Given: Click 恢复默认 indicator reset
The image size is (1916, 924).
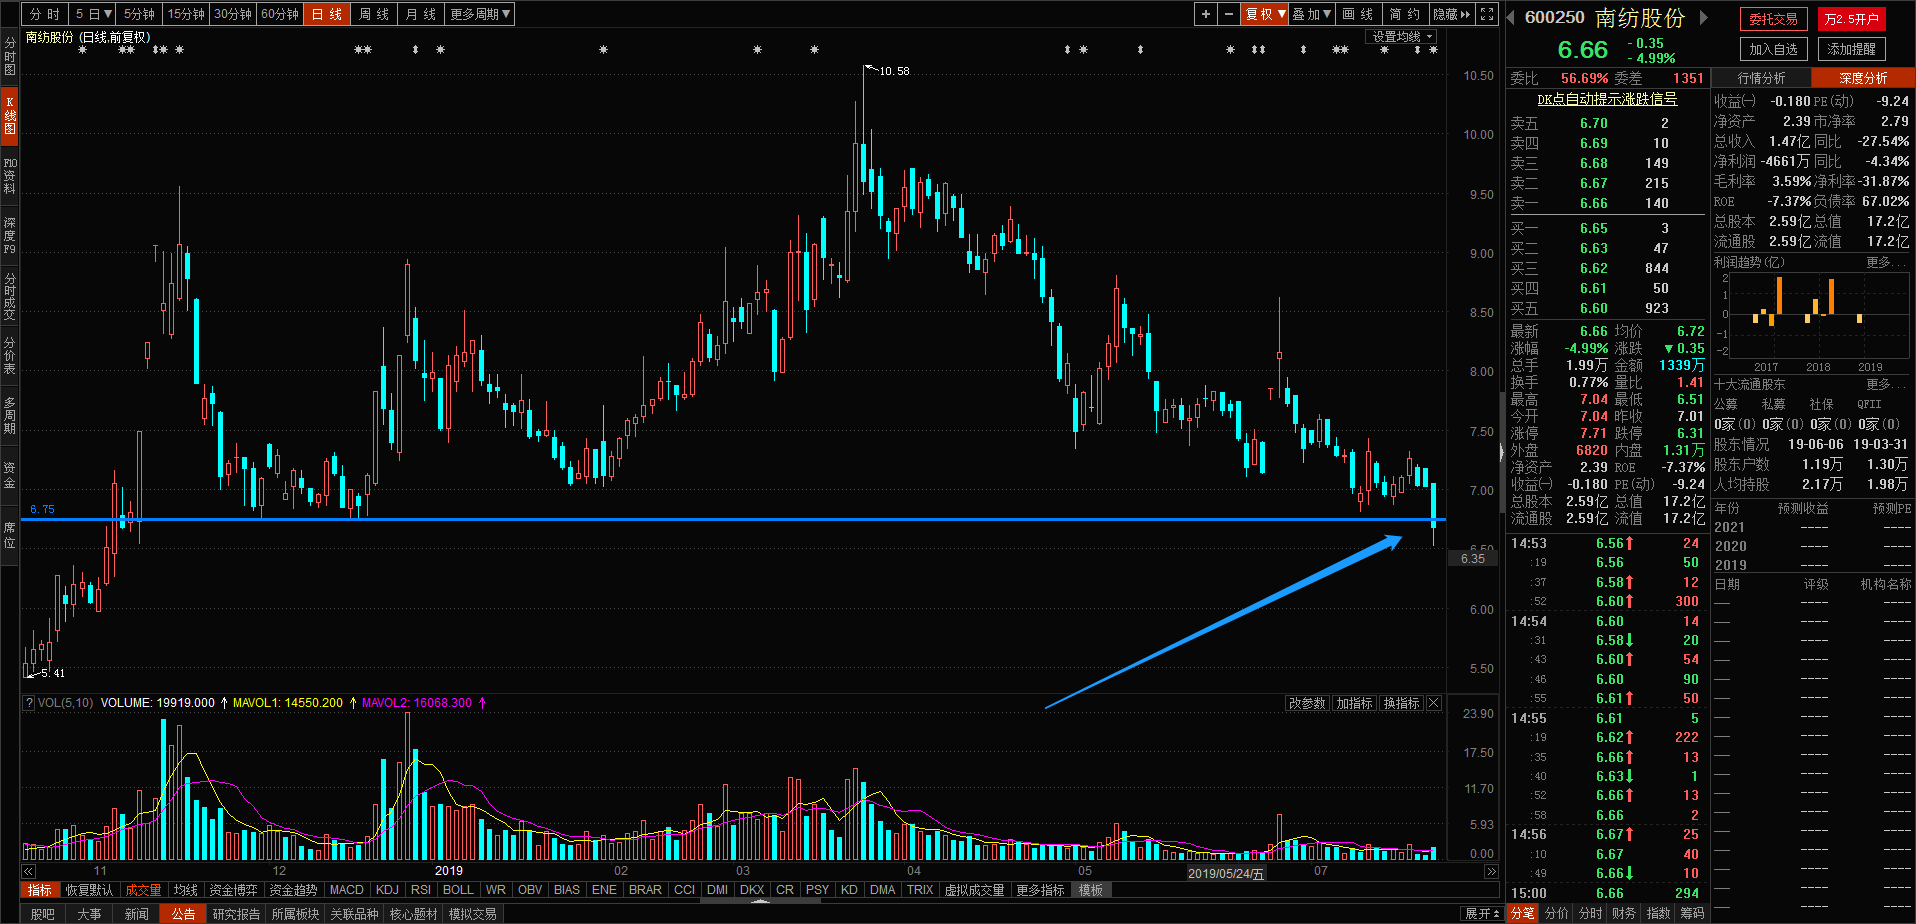Looking at the screenshot, I should click(89, 890).
